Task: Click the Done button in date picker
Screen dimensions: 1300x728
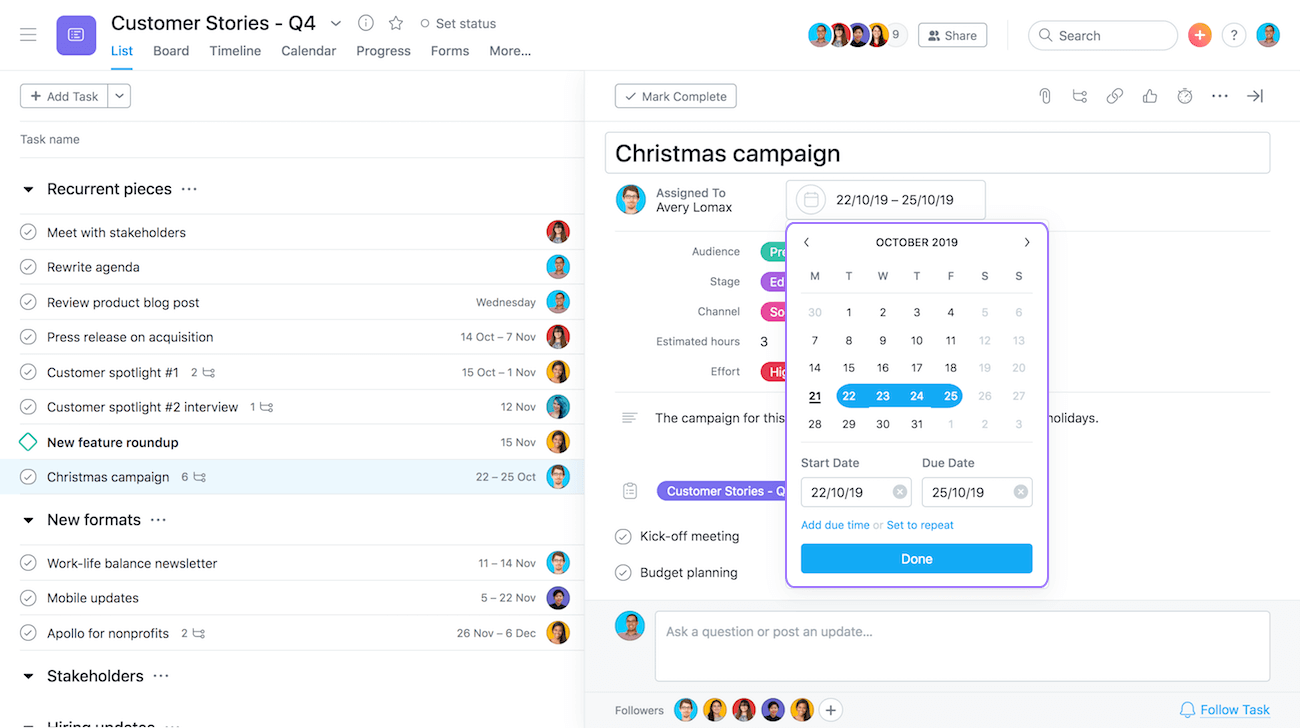Action: pos(916,559)
